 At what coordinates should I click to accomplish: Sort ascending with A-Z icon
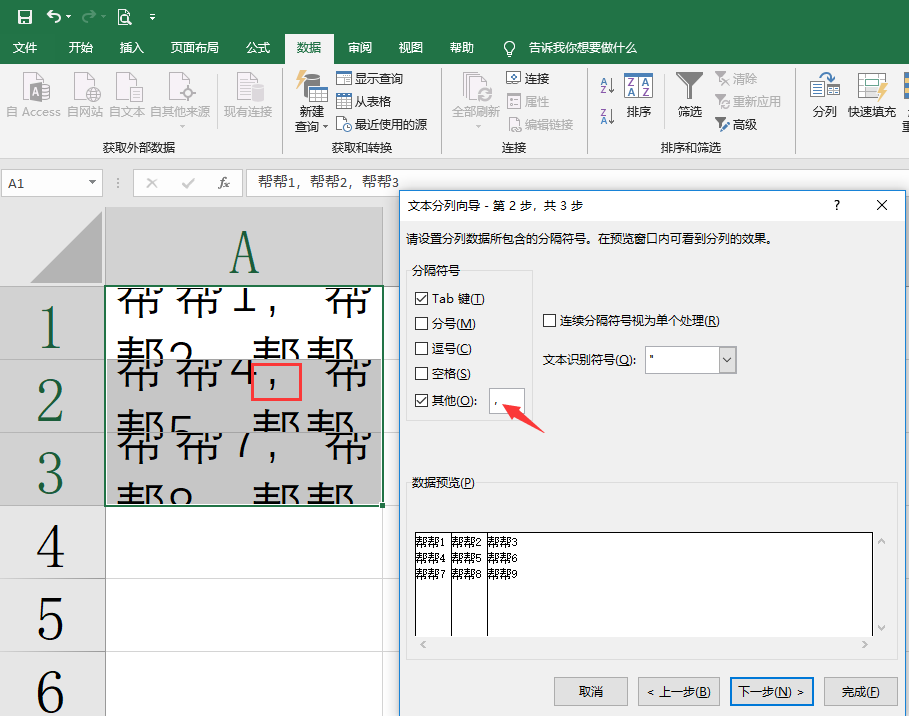coord(607,86)
